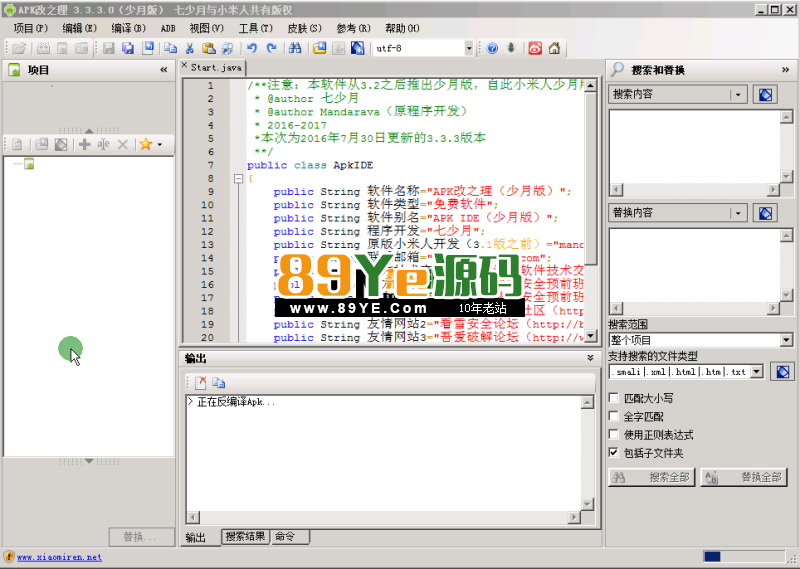Image resolution: width=800 pixels, height=569 pixels.
Task: Click the grey save disk icon
Action: 108,48
